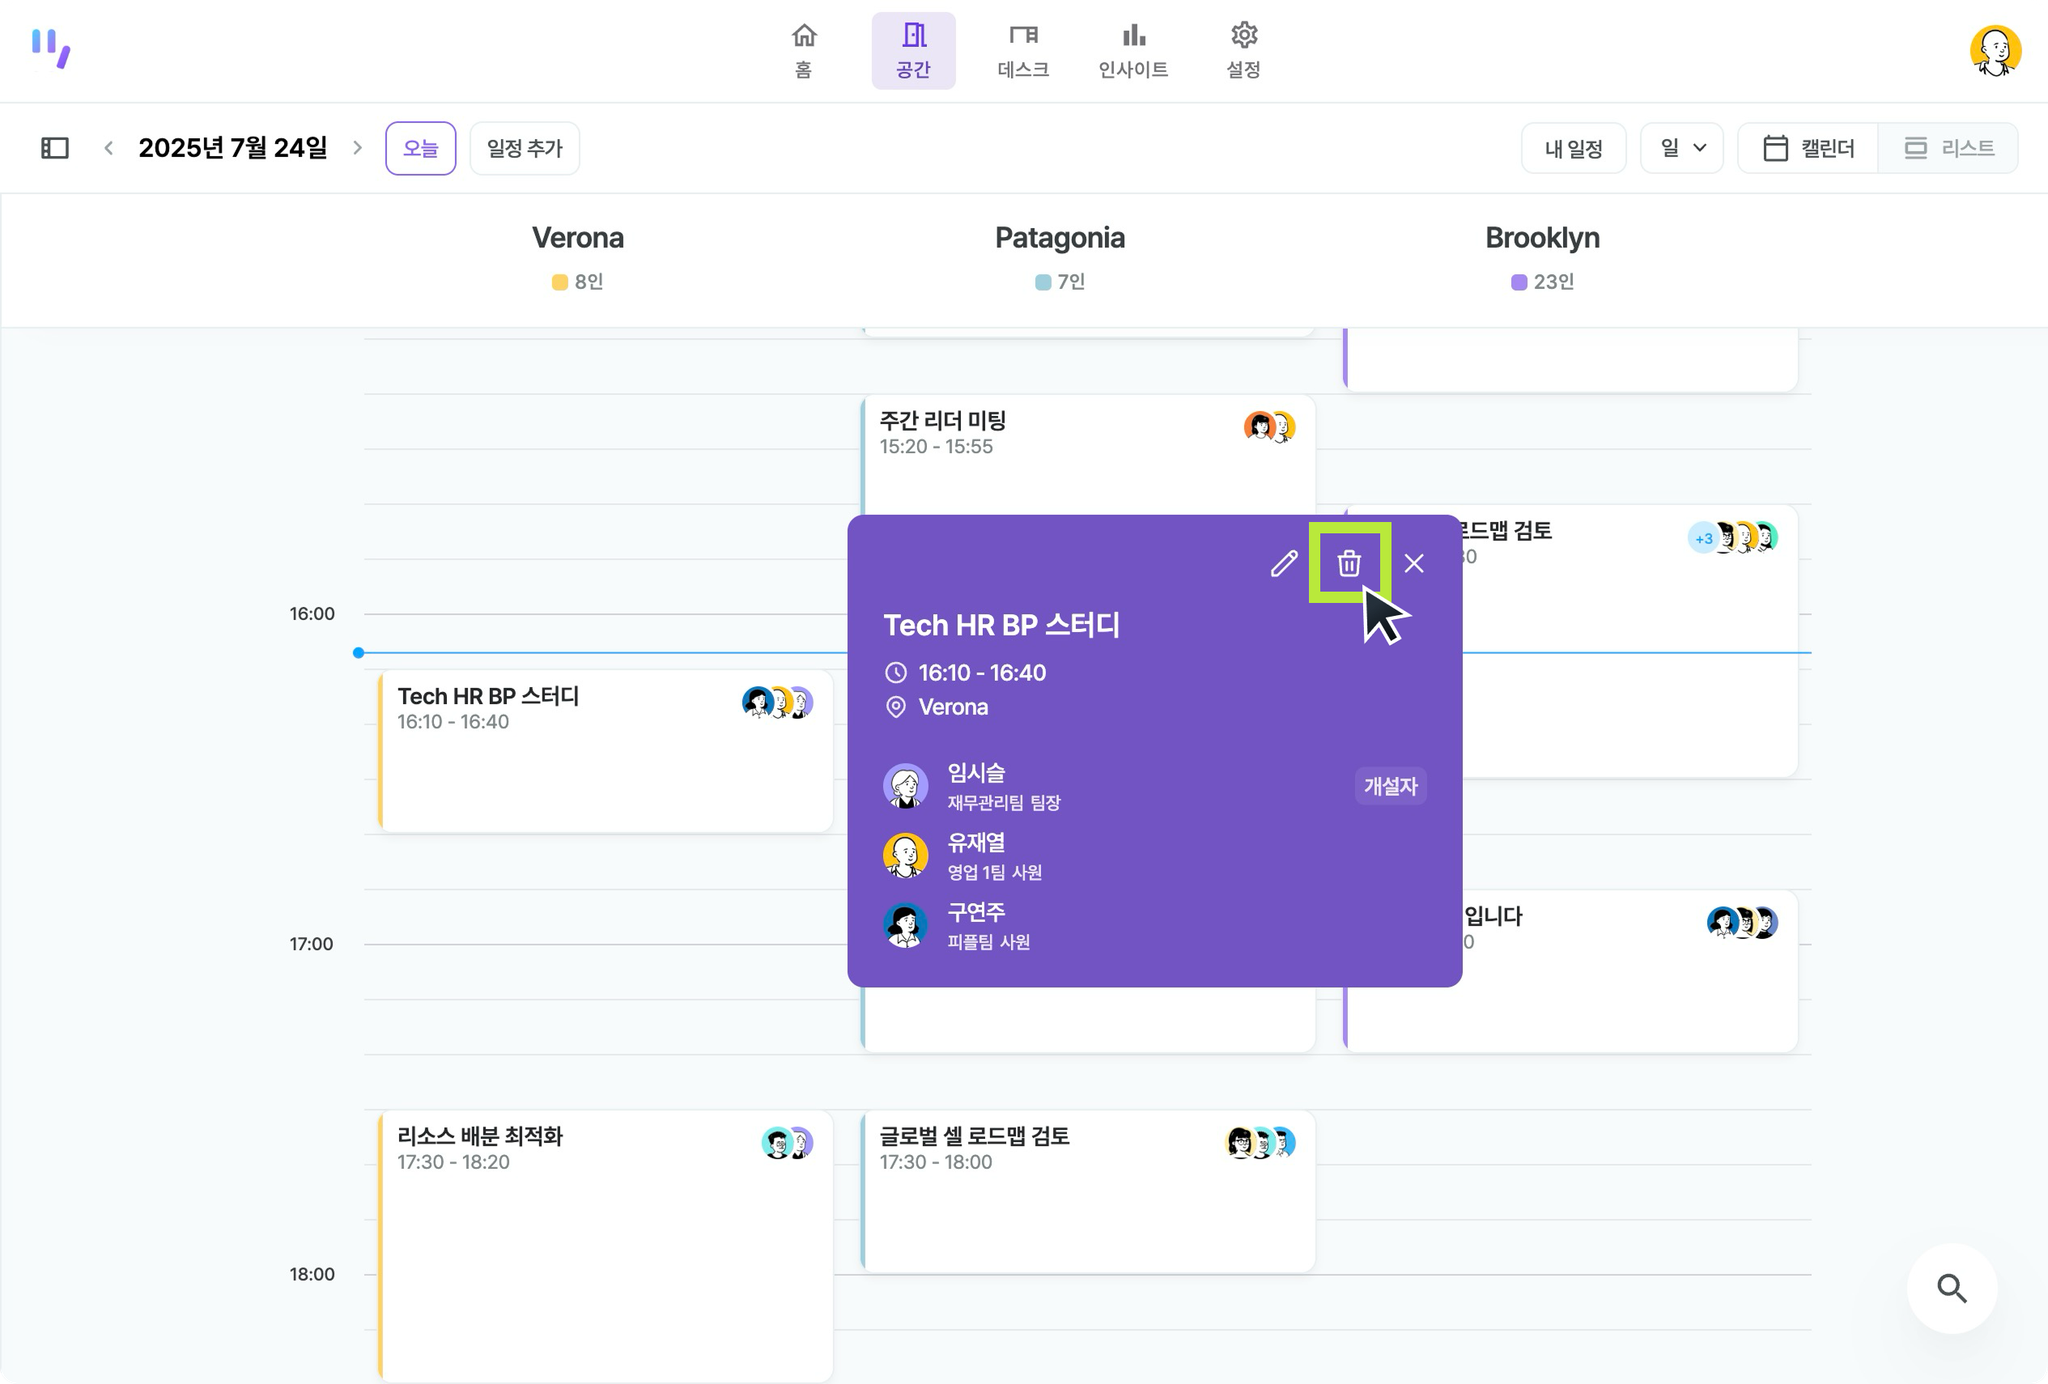Click the location pin icon beside Verona

(x=896, y=707)
